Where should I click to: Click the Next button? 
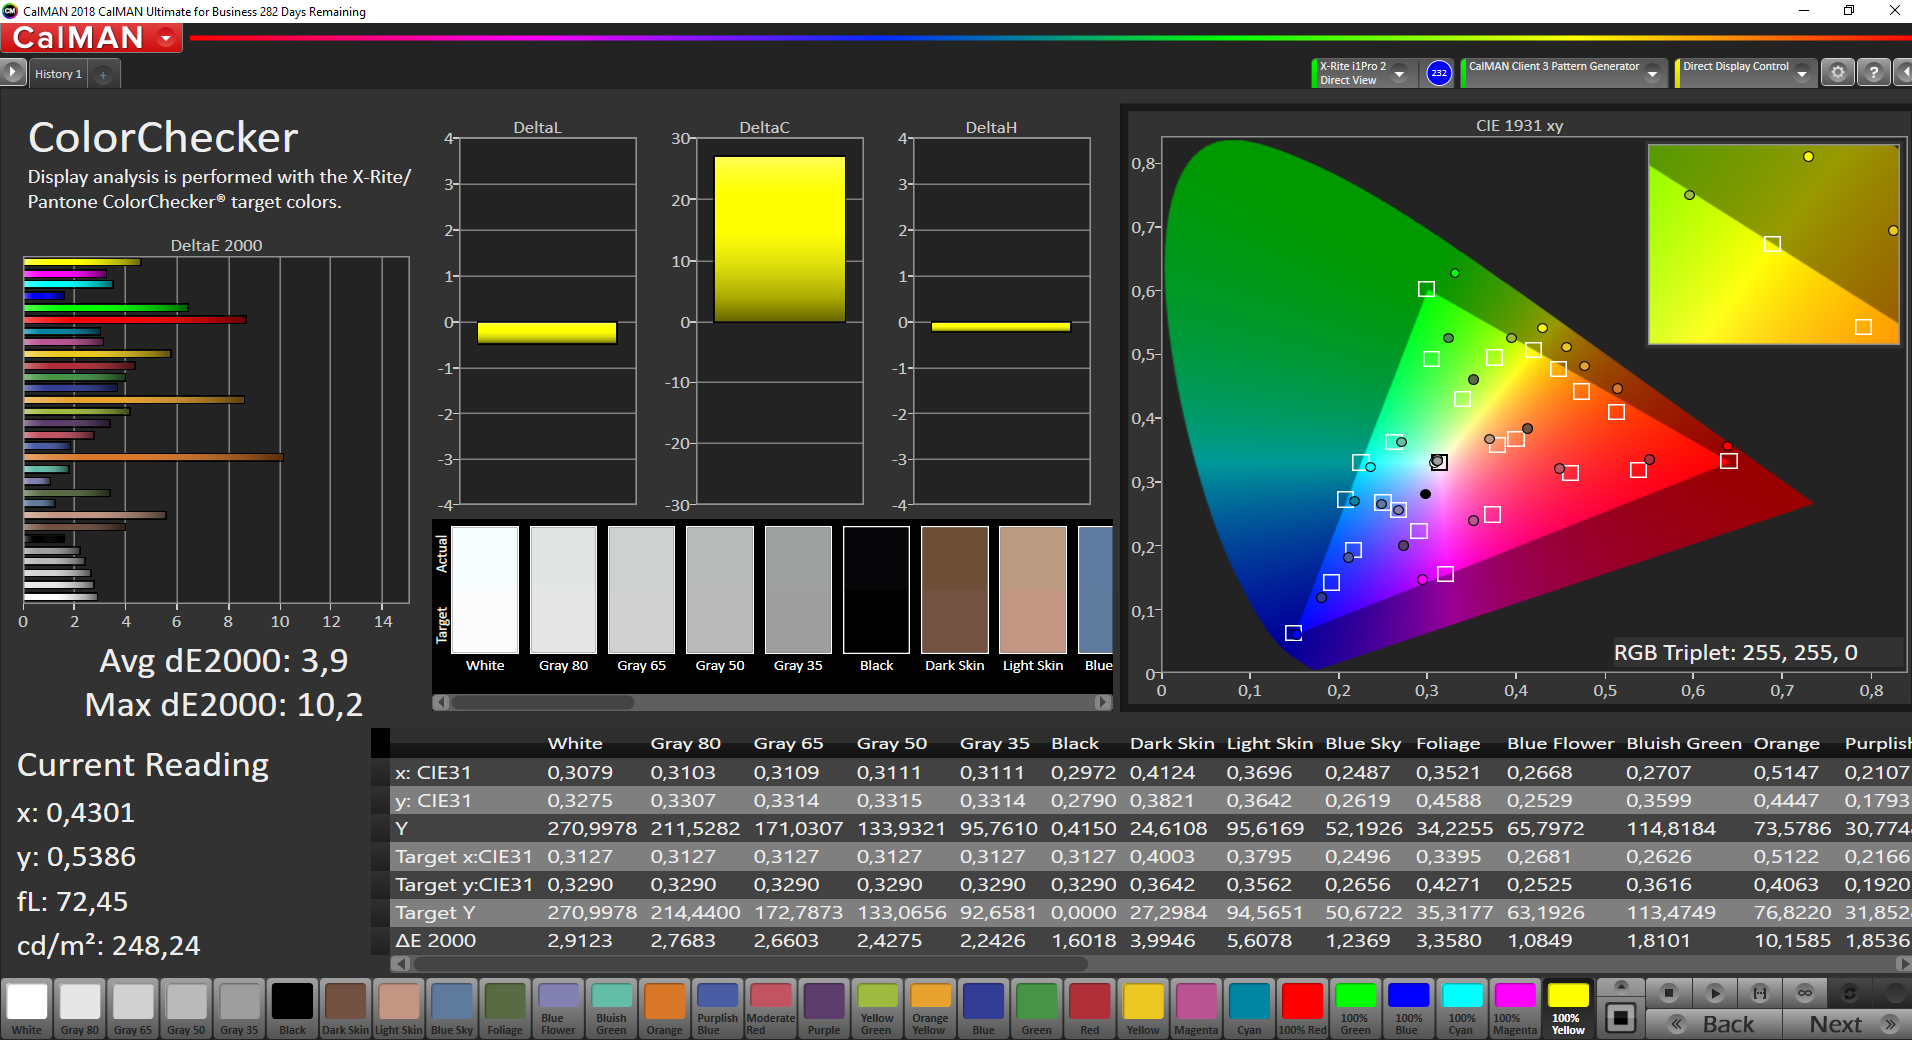click(1848, 1024)
